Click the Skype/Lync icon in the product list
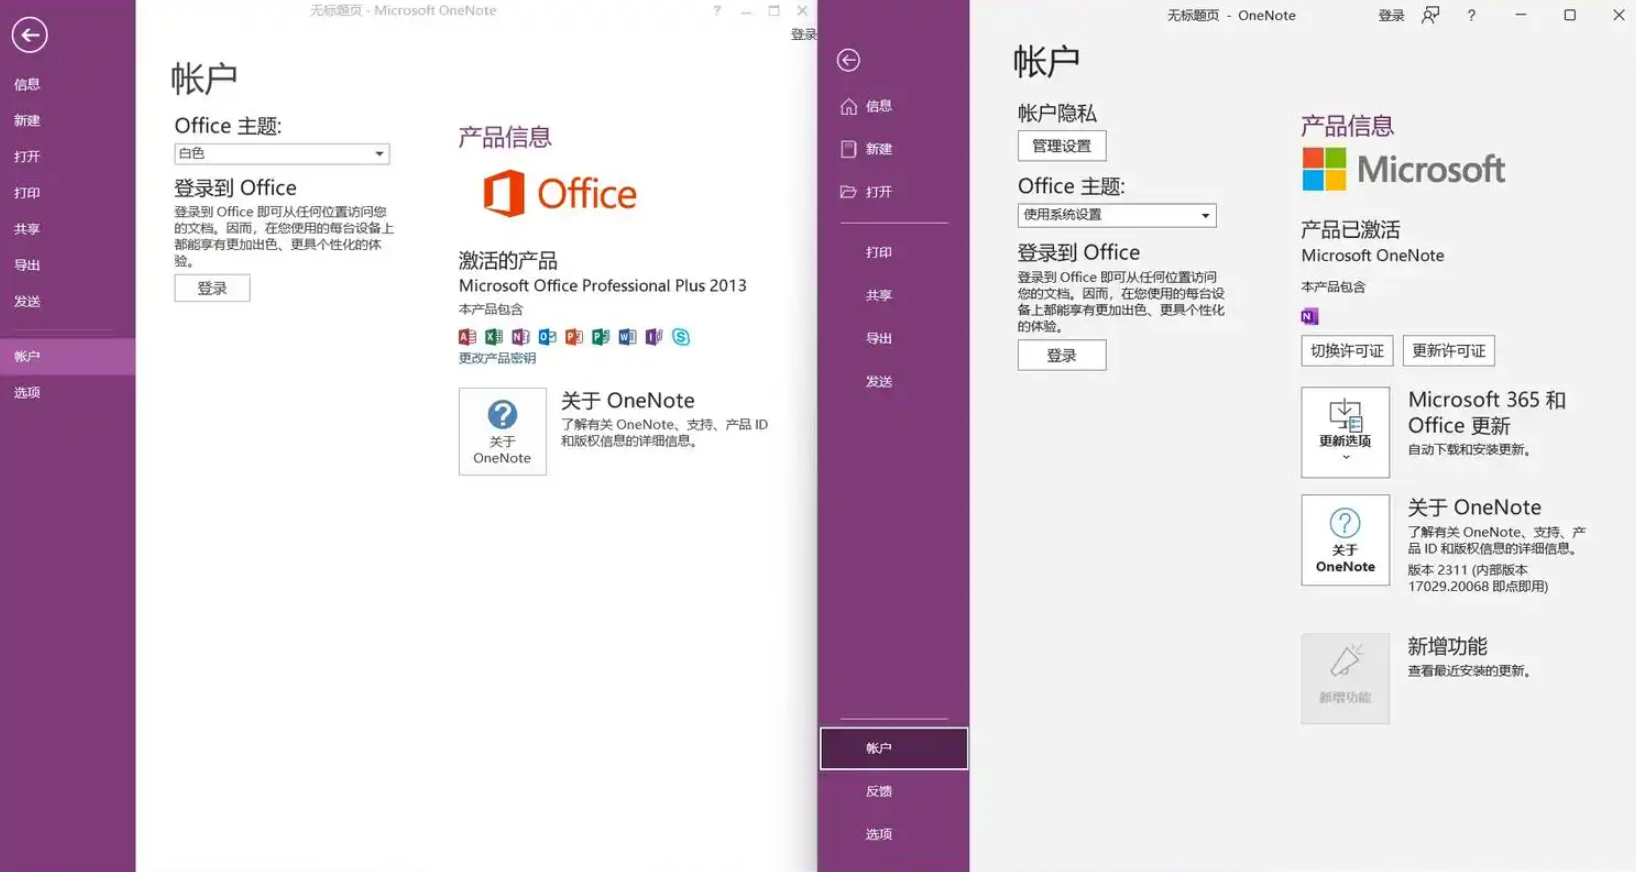1636x872 pixels. tap(681, 337)
